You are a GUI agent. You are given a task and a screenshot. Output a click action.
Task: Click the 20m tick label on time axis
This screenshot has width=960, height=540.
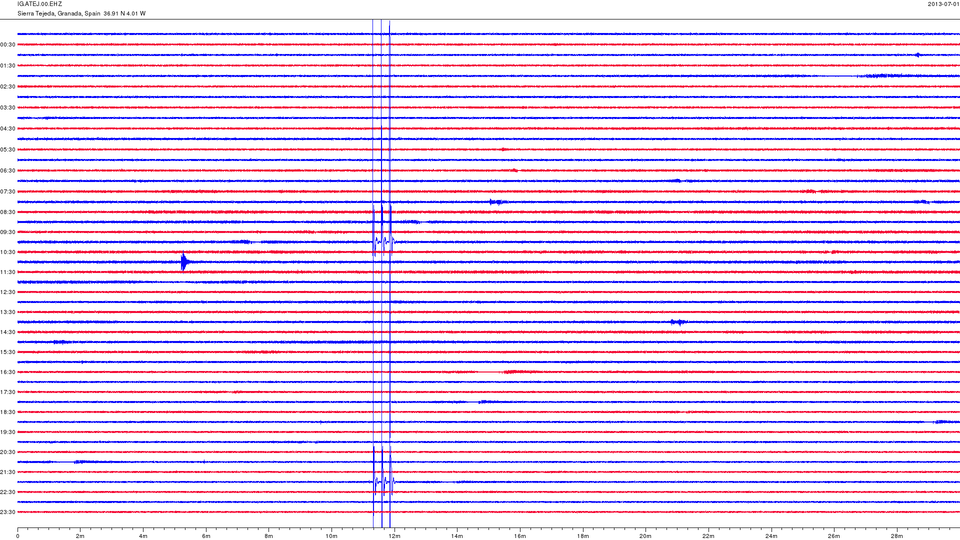point(645,536)
